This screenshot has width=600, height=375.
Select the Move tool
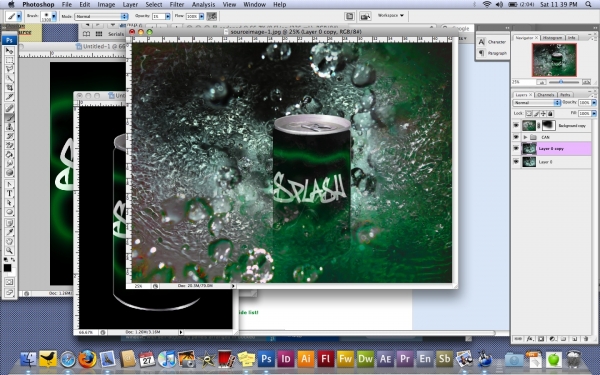(9, 51)
